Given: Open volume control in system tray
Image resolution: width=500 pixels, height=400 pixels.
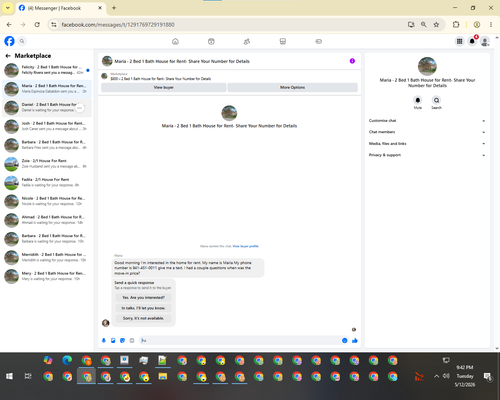Looking at the screenshot, I should (446, 376).
